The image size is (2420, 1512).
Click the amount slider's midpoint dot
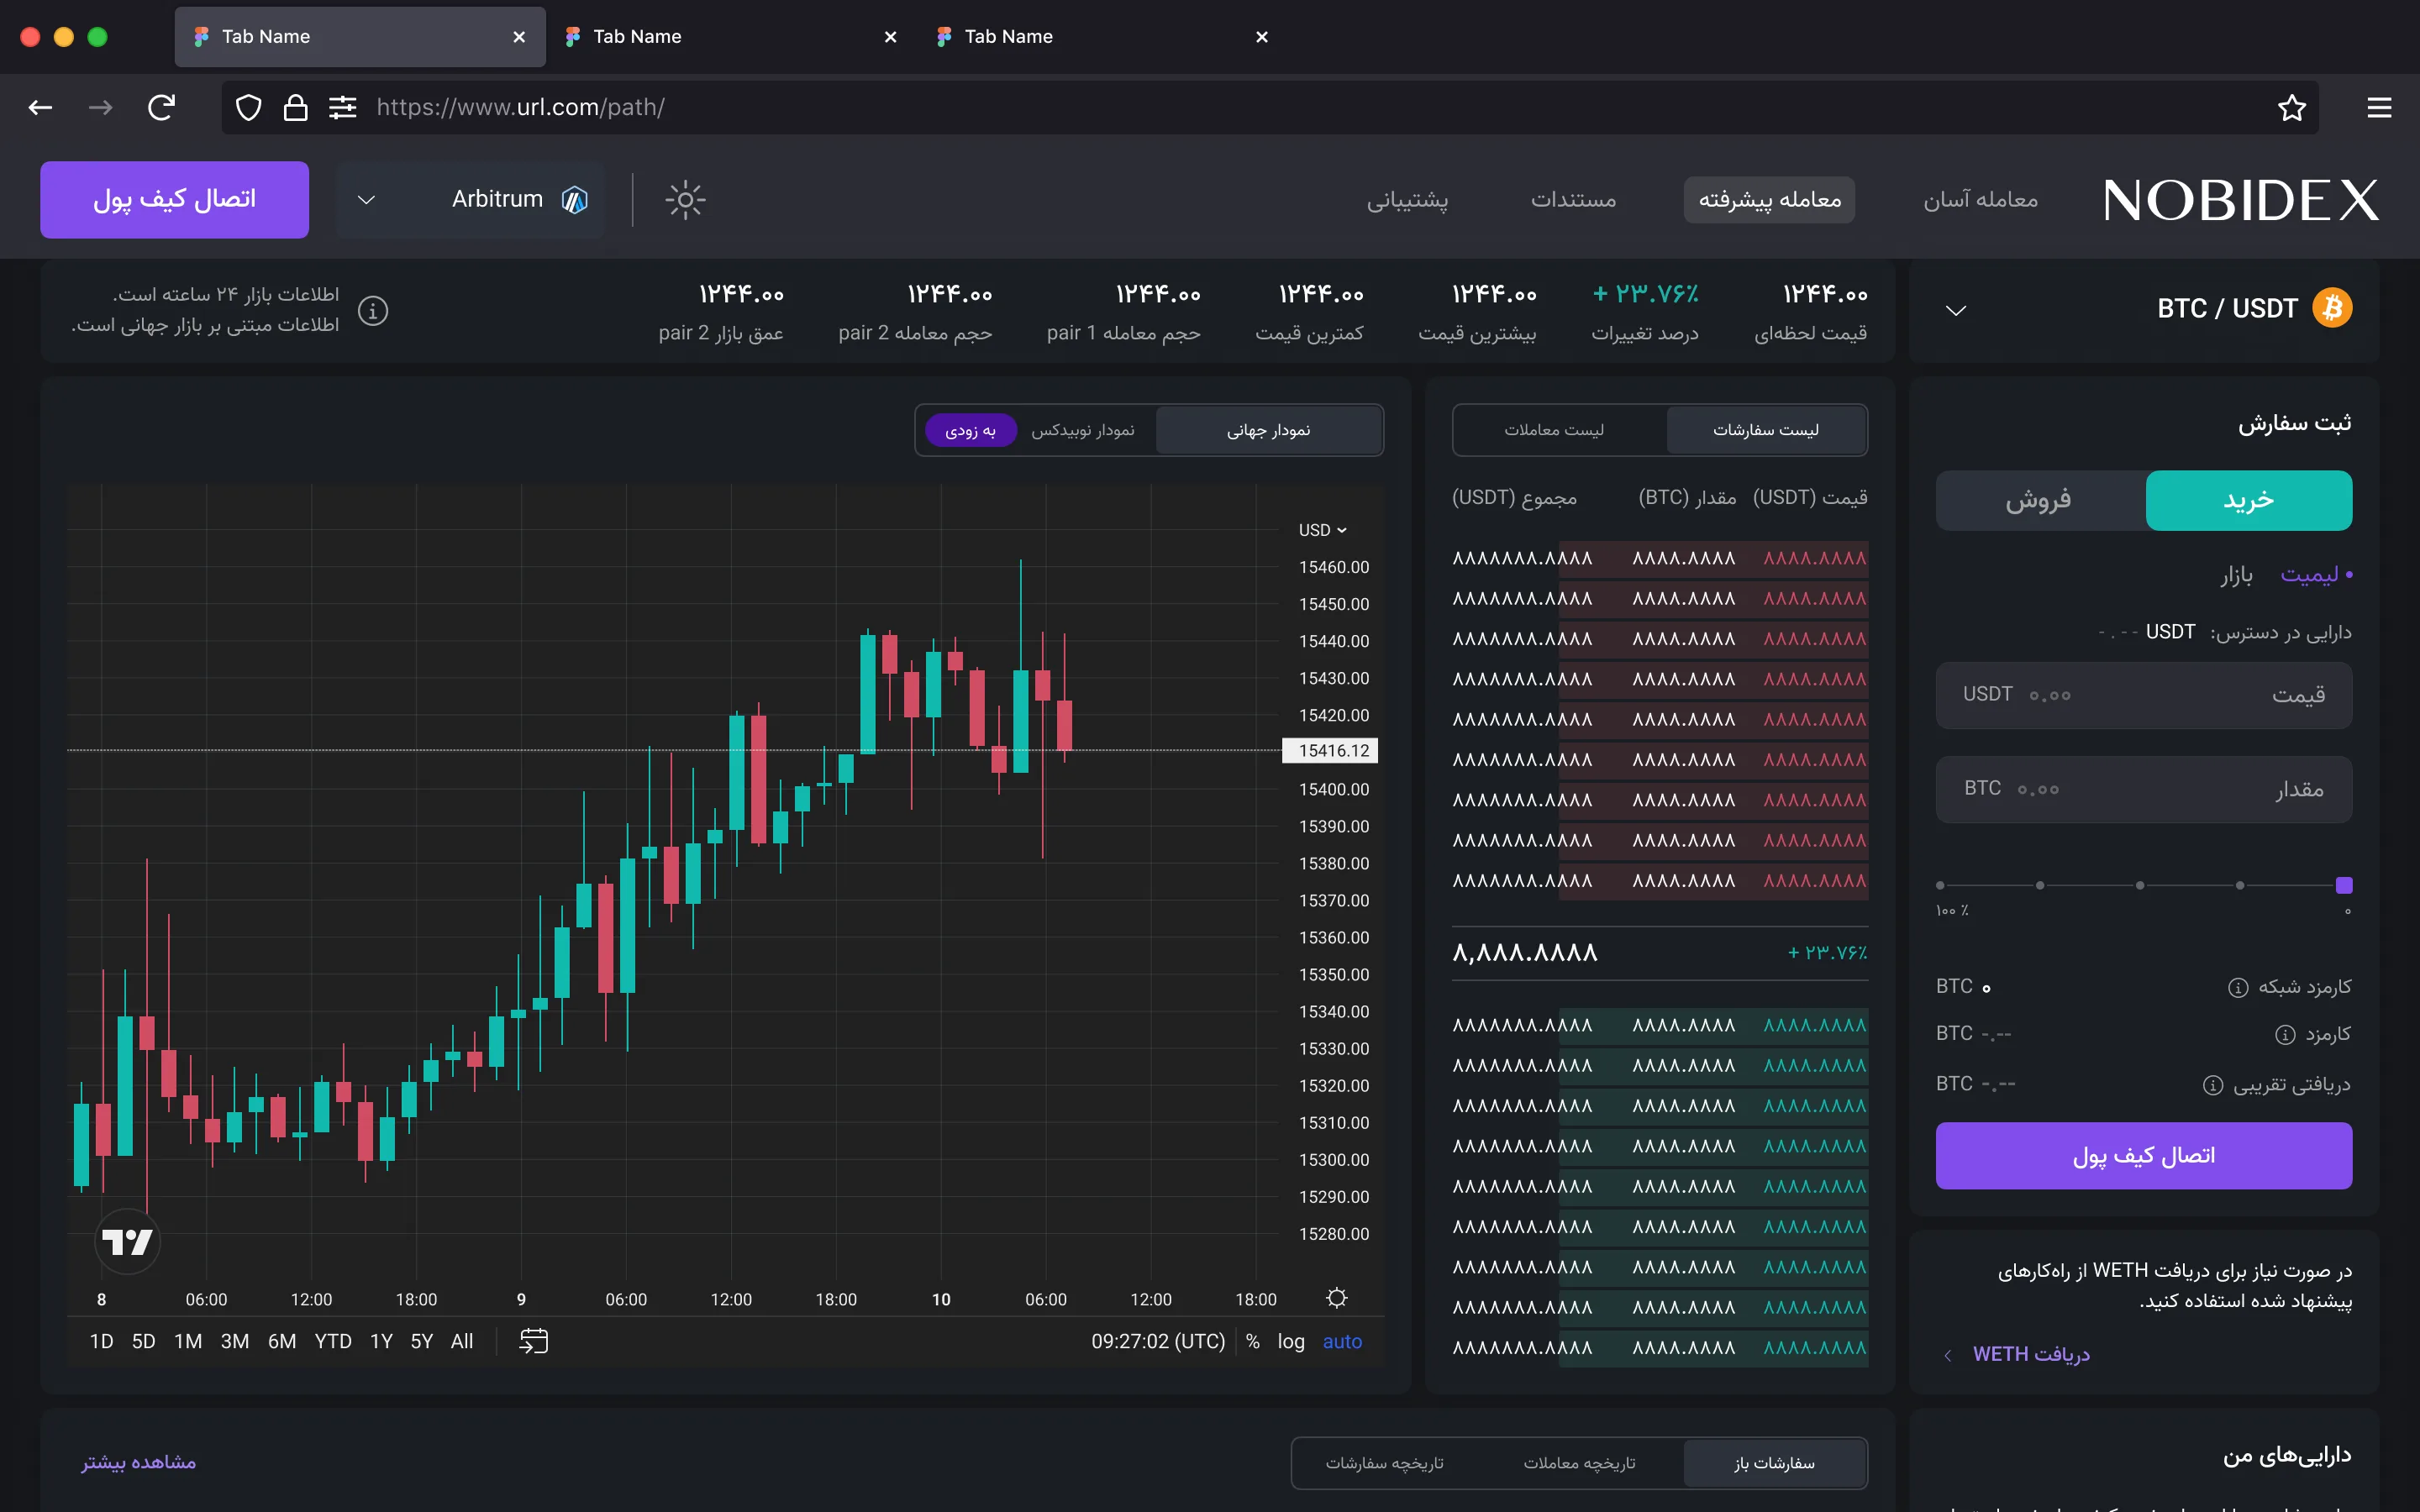click(x=2140, y=885)
